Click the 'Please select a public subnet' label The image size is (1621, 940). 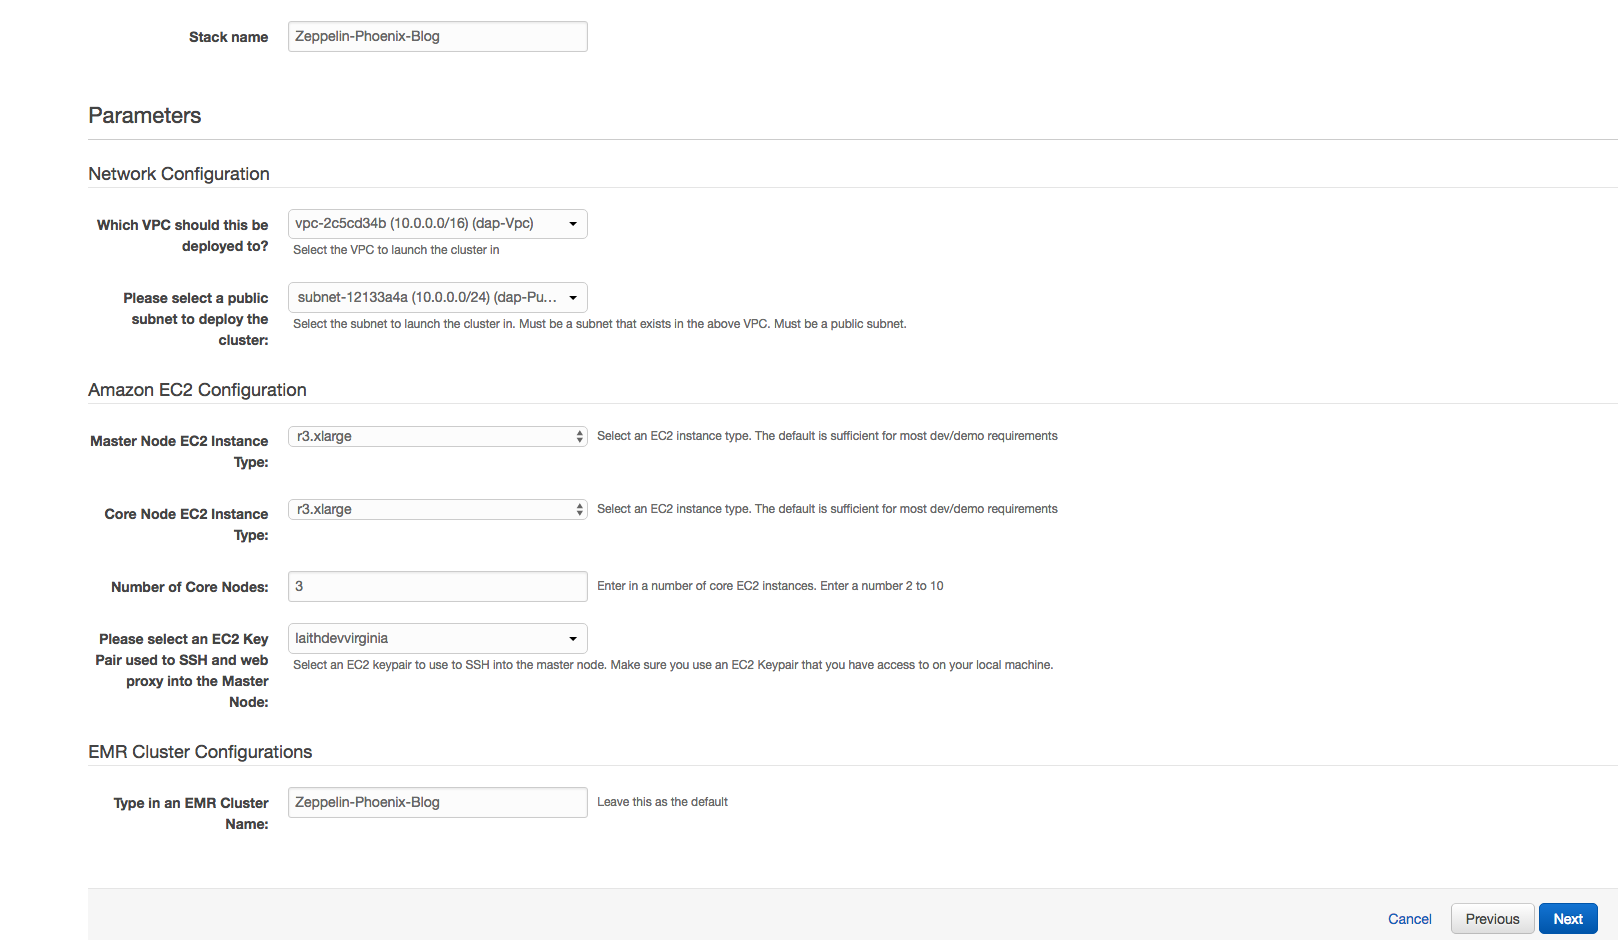pyautogui.click(x=196, y=319)
